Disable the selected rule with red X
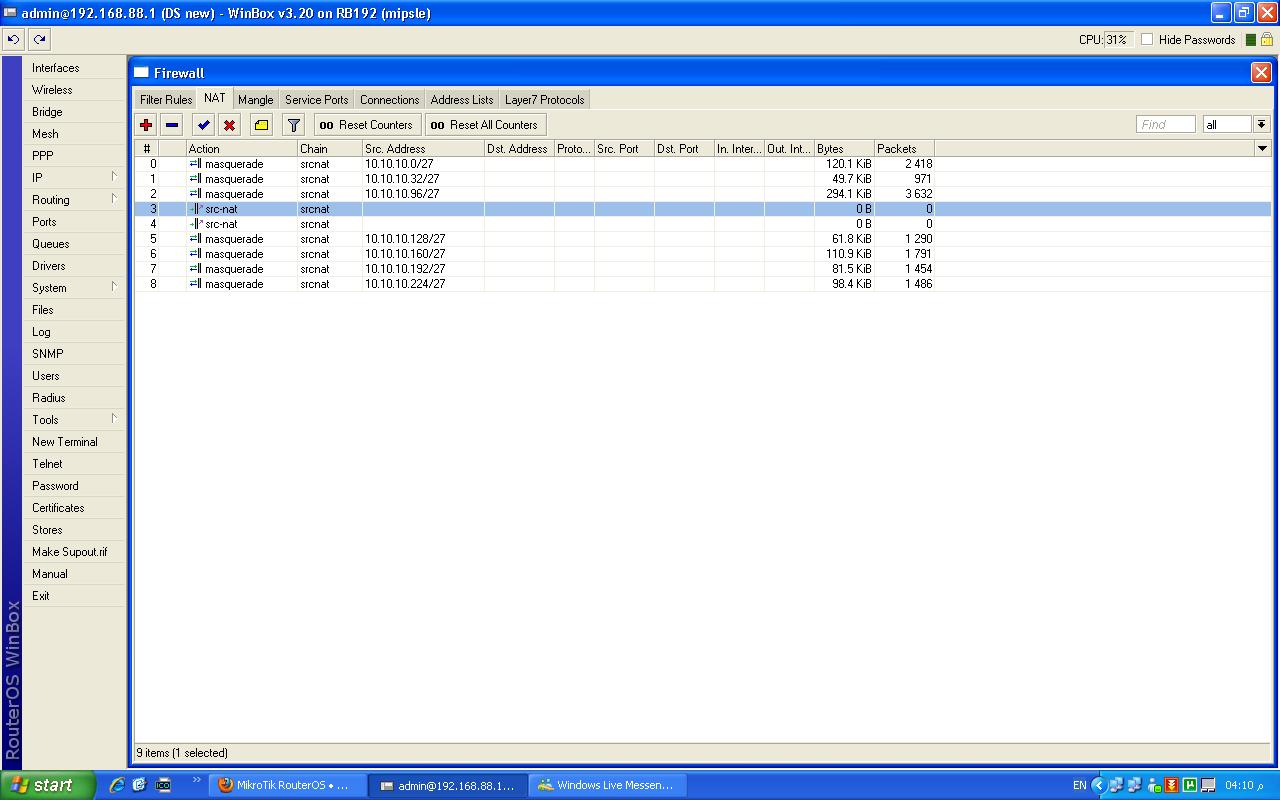The height and width of the screenshot is (800, 1280). tap(230, 125)
